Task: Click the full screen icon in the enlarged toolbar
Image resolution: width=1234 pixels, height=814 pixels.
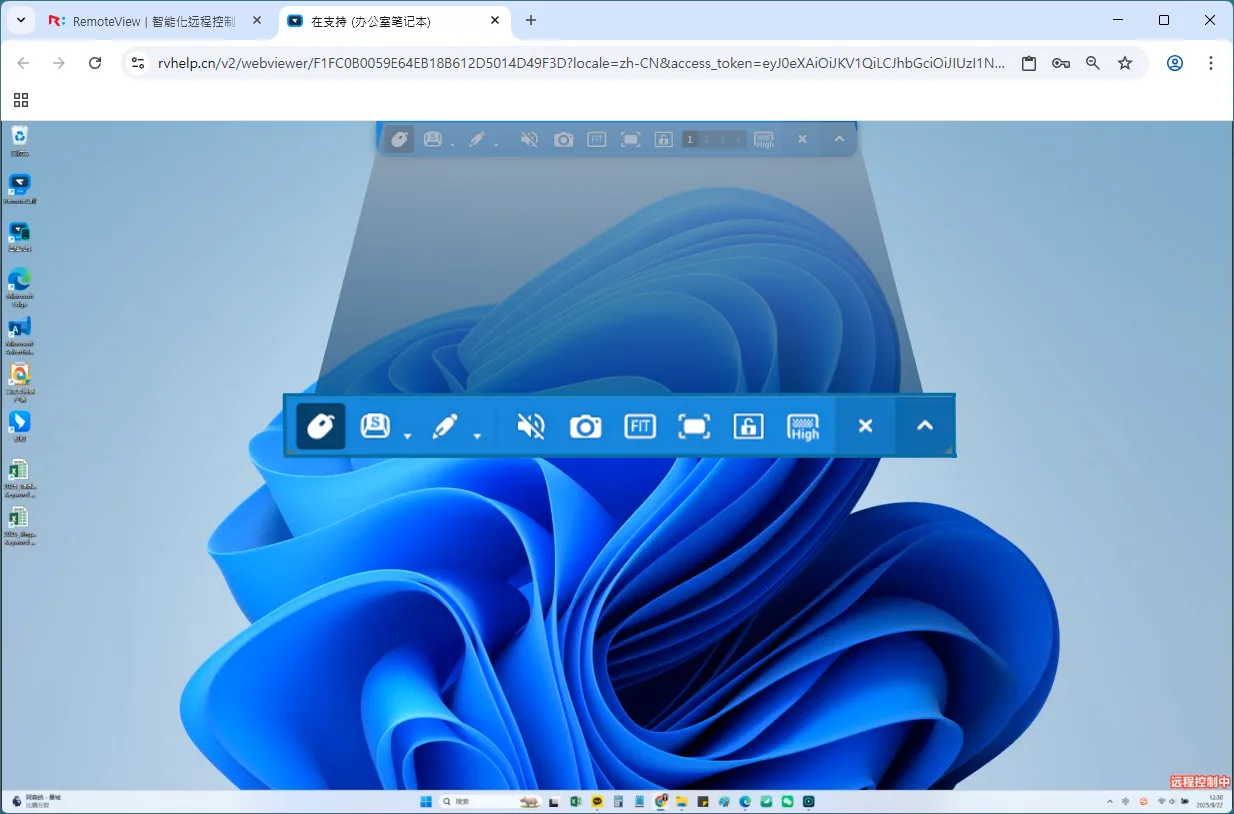Action: pos(694,427)
